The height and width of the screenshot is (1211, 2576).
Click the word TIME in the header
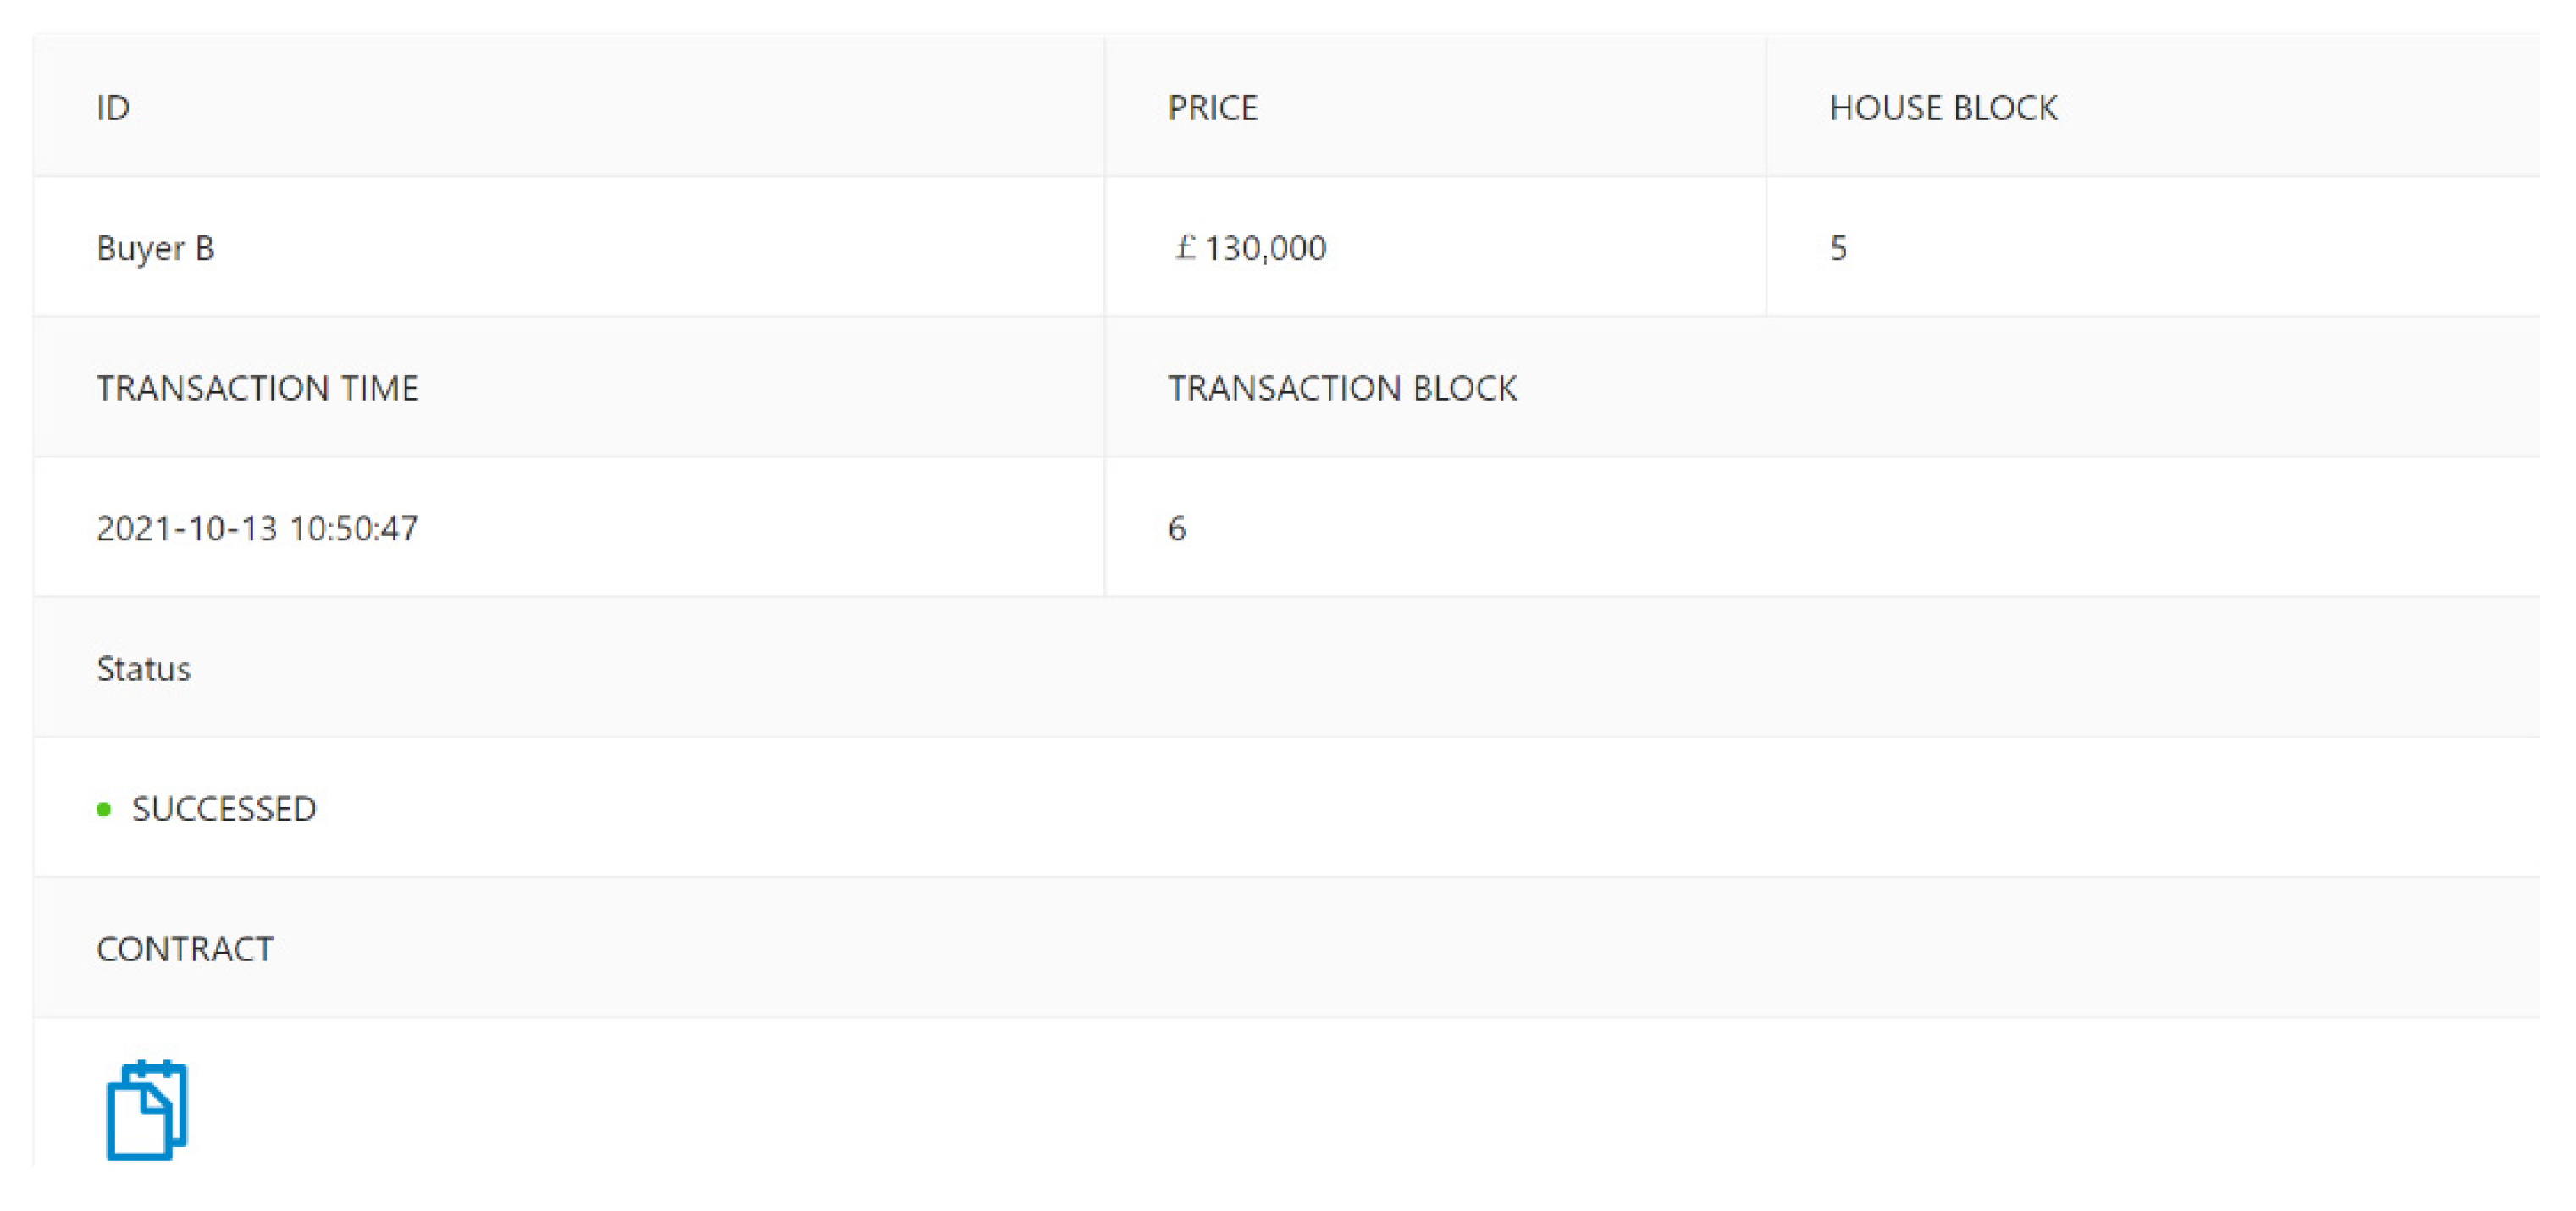tap(379, 388)
